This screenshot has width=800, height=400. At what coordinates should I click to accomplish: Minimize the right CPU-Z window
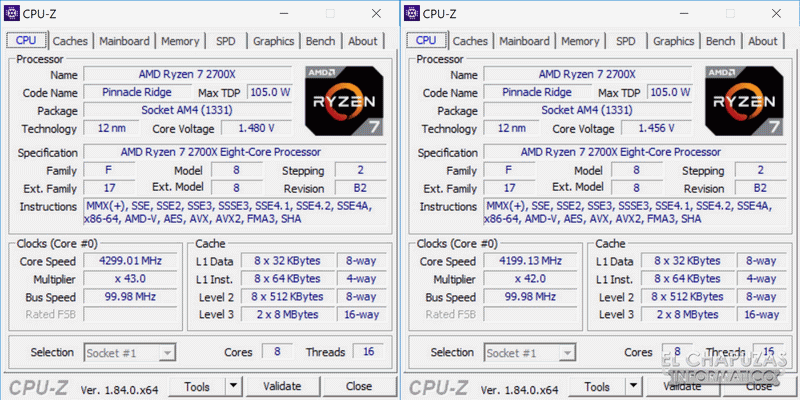(685, 14)
